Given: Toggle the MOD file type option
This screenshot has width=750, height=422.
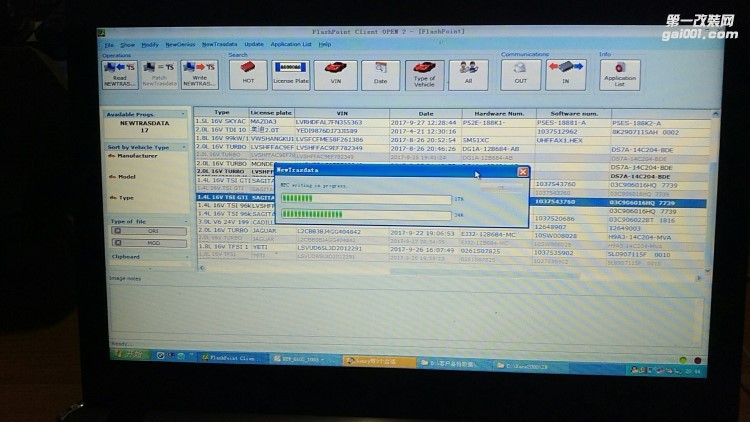Looking at the screenshot, I should [x=152, y=242].
